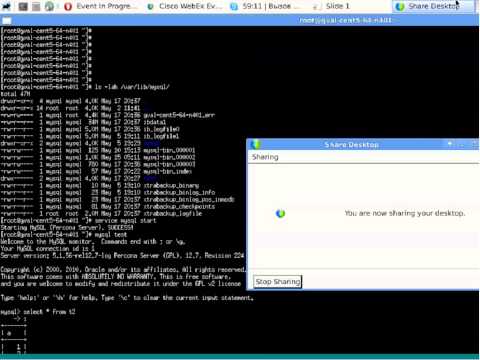This screenshot has height=360, width=480.
Task: Click the 'Starting MySQL (Percona Server)' line
Action: pos(67,228)
